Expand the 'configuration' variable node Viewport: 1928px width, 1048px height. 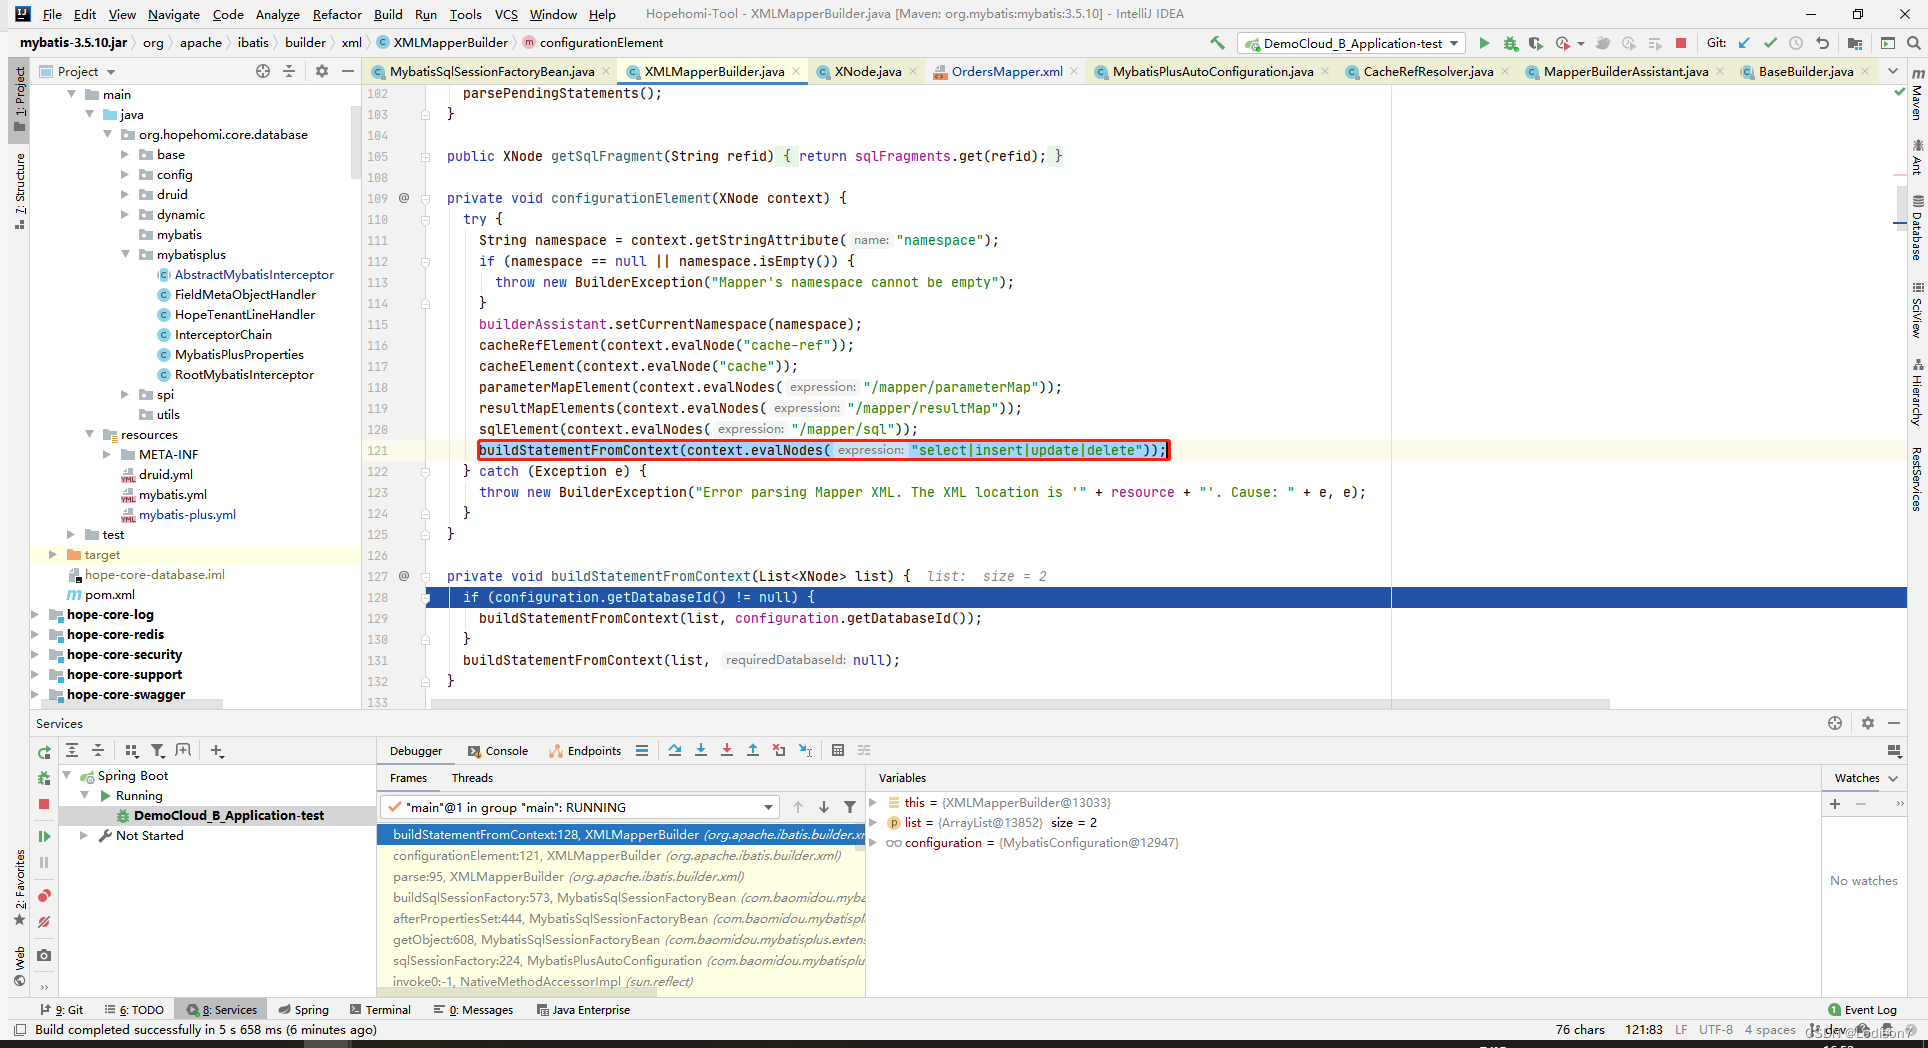(x=873, y=843)
